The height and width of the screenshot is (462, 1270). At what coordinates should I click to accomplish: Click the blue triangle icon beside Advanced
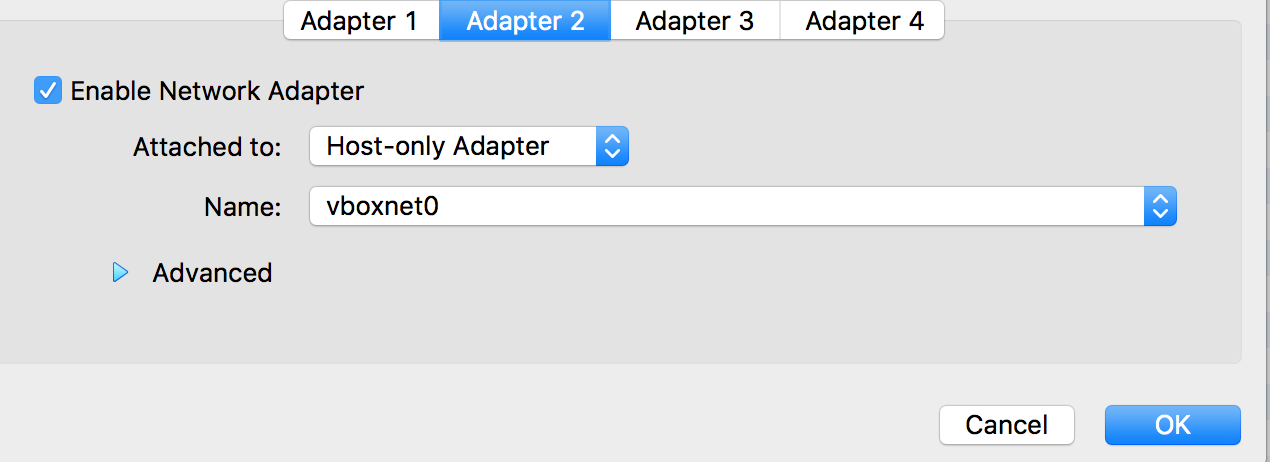(121, 273)
